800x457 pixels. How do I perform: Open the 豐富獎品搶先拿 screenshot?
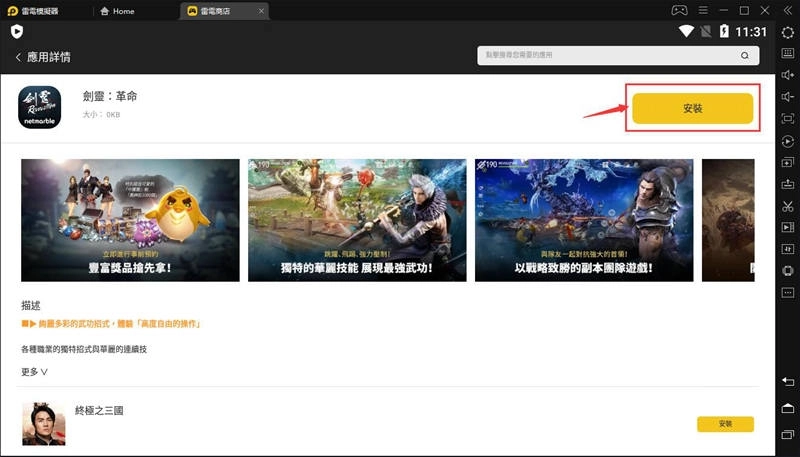(130, 220)
